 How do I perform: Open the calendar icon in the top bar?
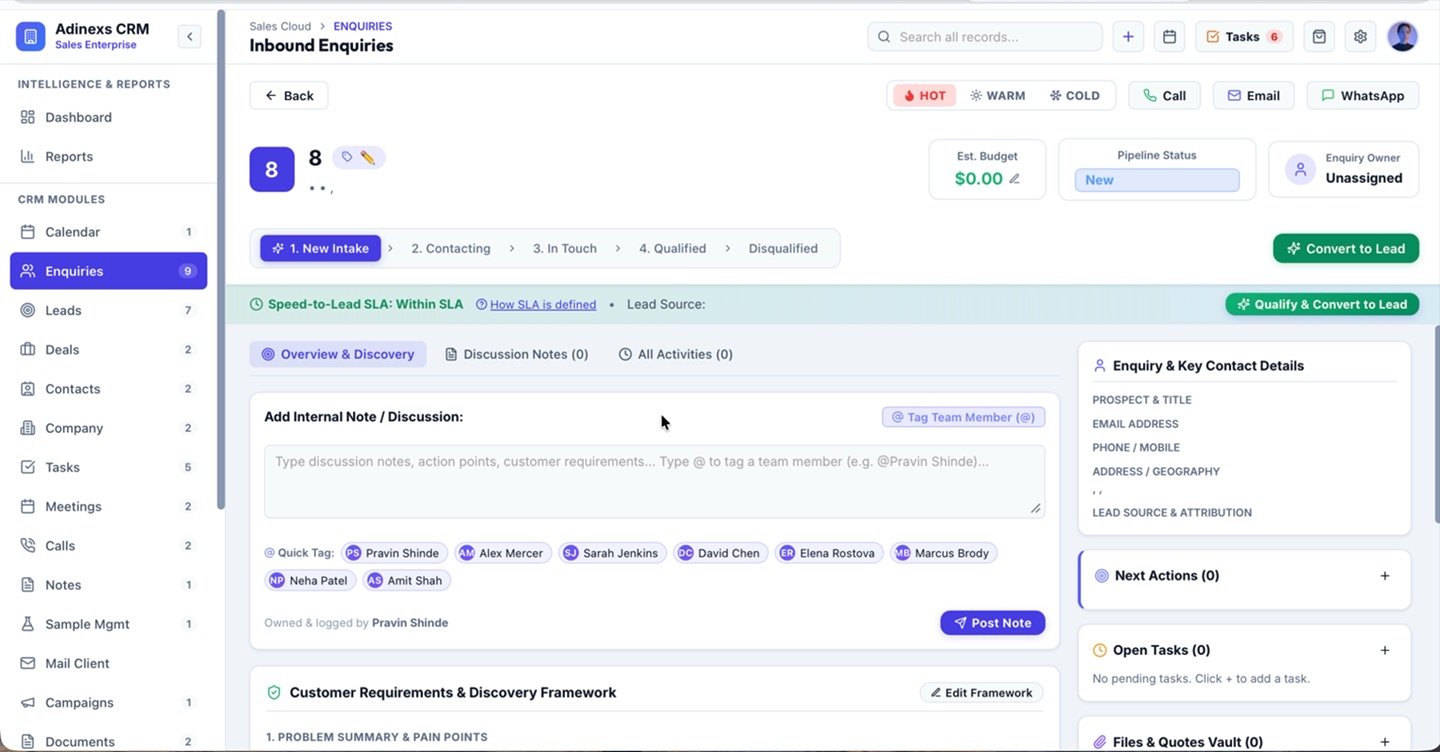[x=1169, y=37]
